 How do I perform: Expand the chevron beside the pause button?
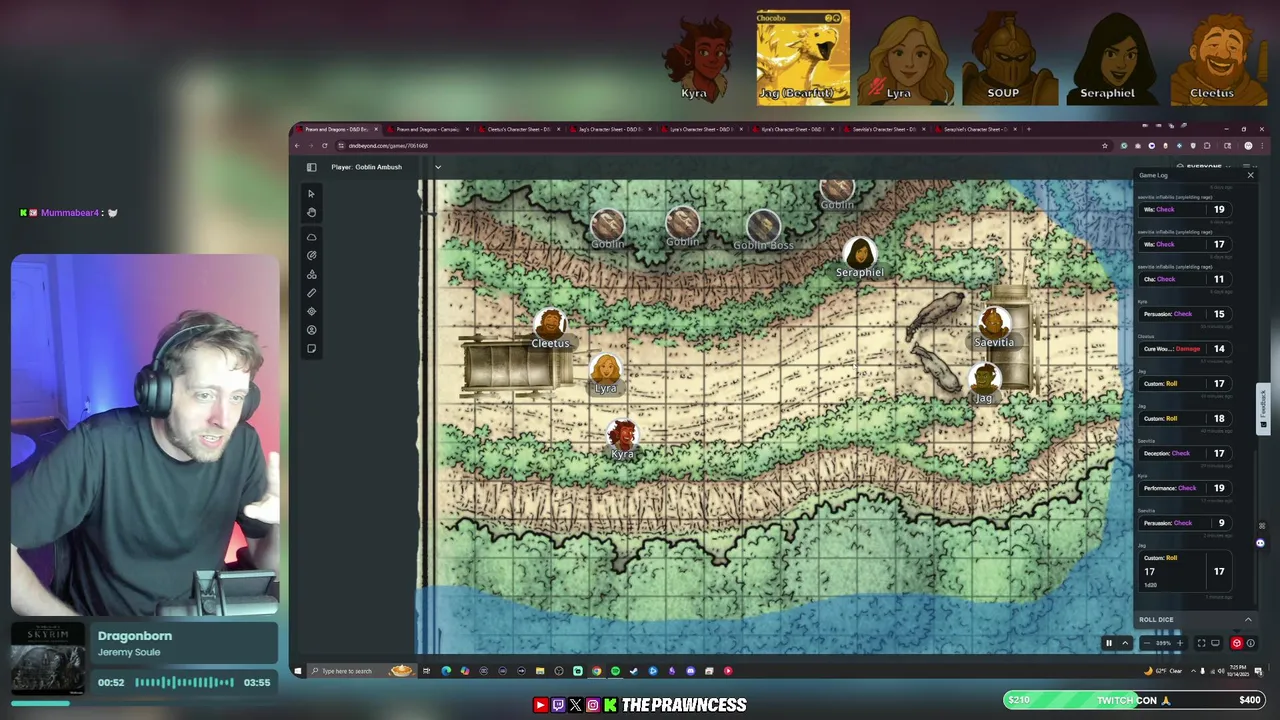click(x=1125, y=643)
